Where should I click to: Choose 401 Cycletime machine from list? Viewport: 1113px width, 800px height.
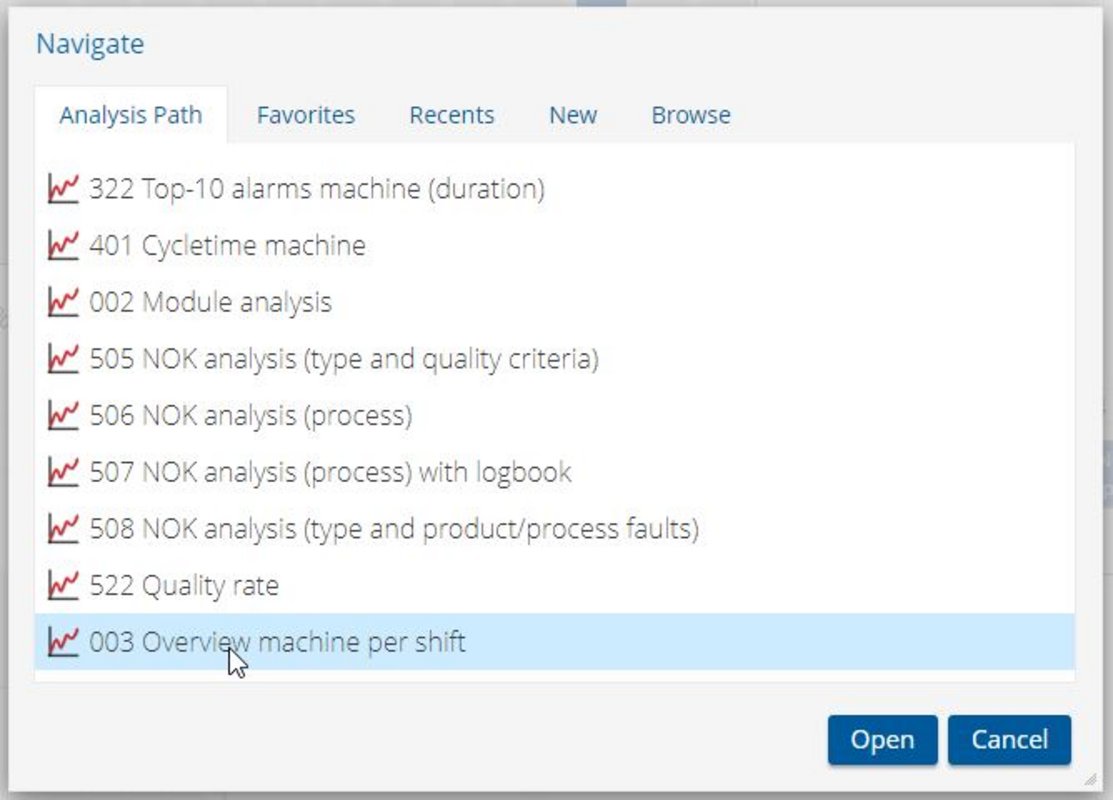tap(227, 245)
